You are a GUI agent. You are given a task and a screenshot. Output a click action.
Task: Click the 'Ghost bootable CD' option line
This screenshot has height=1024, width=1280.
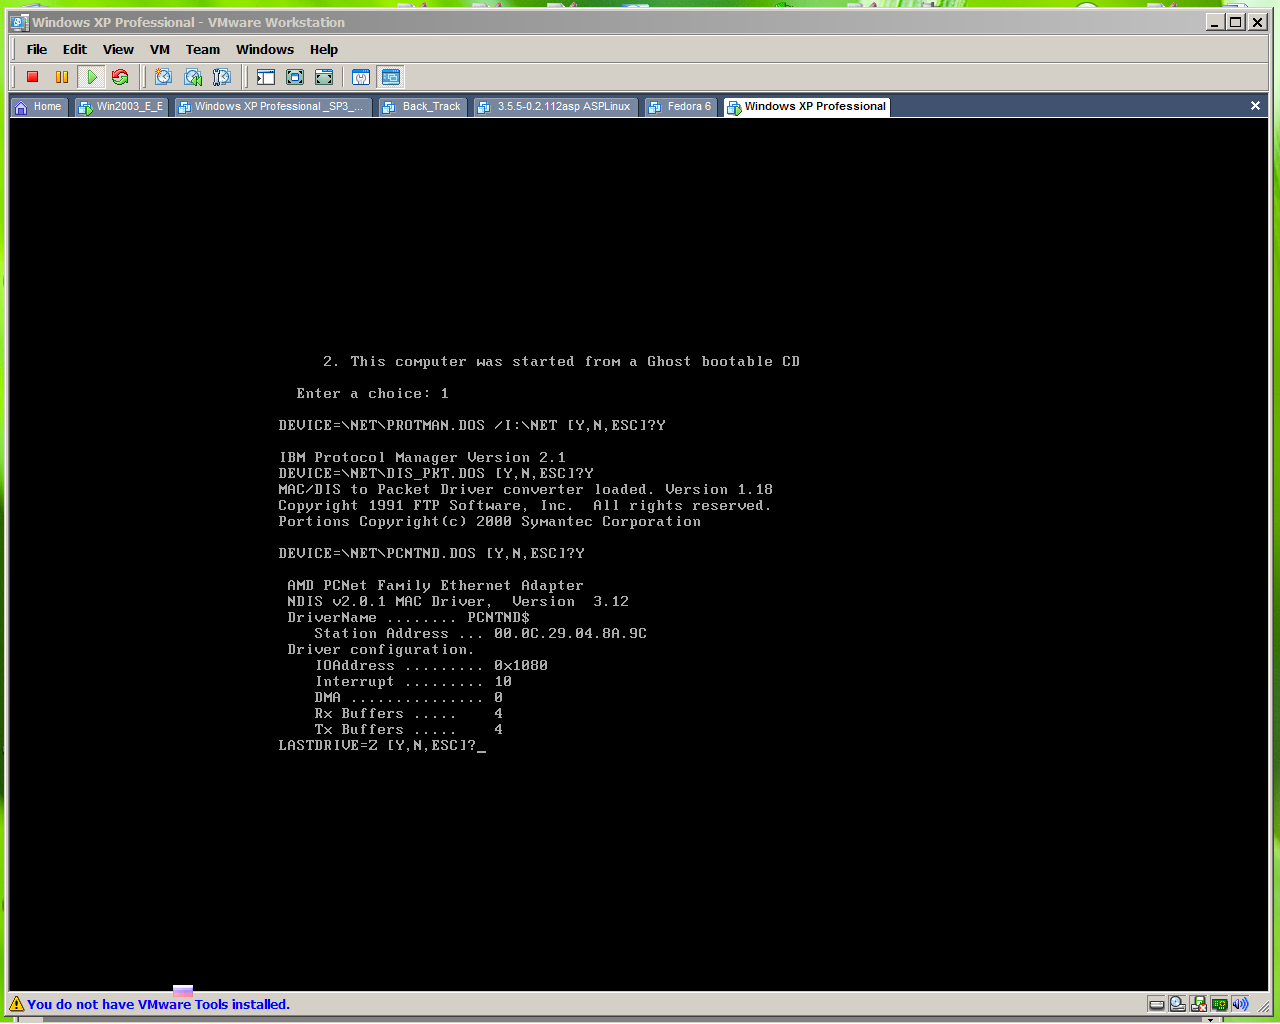click(x=561, y=362)
